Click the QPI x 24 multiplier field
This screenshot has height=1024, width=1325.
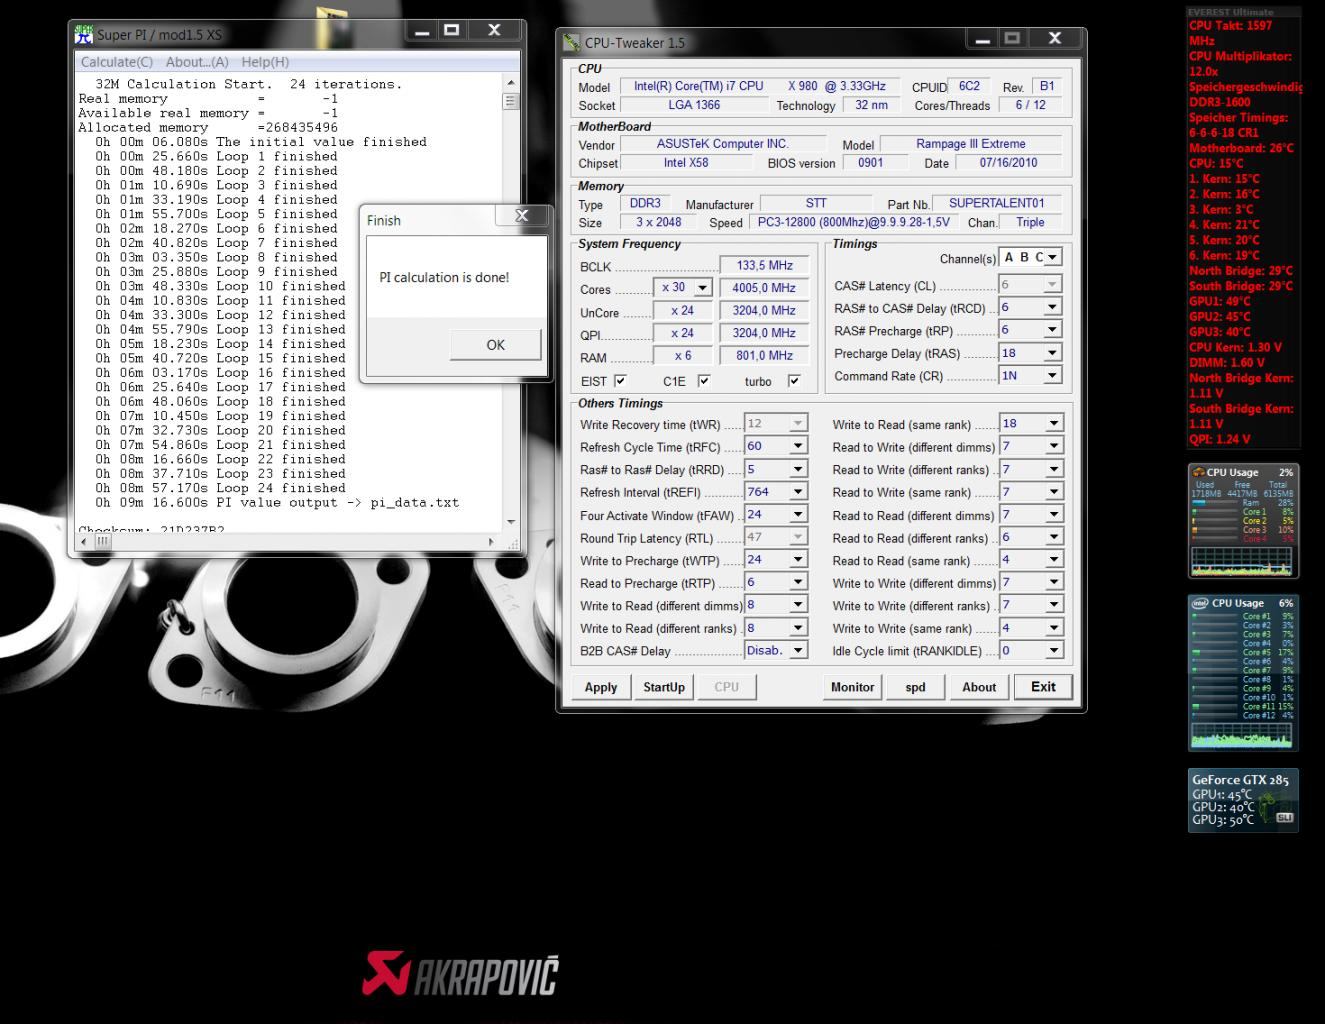pyautogui.click(x=682, y=333)
